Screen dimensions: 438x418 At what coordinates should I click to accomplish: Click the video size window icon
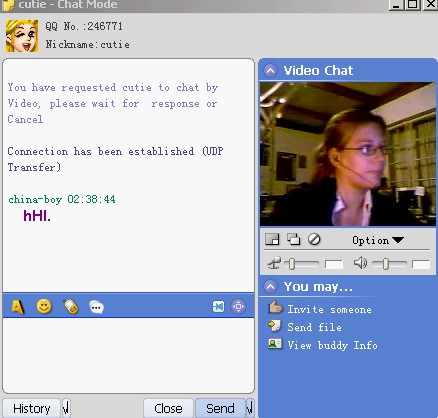point(272,239)
